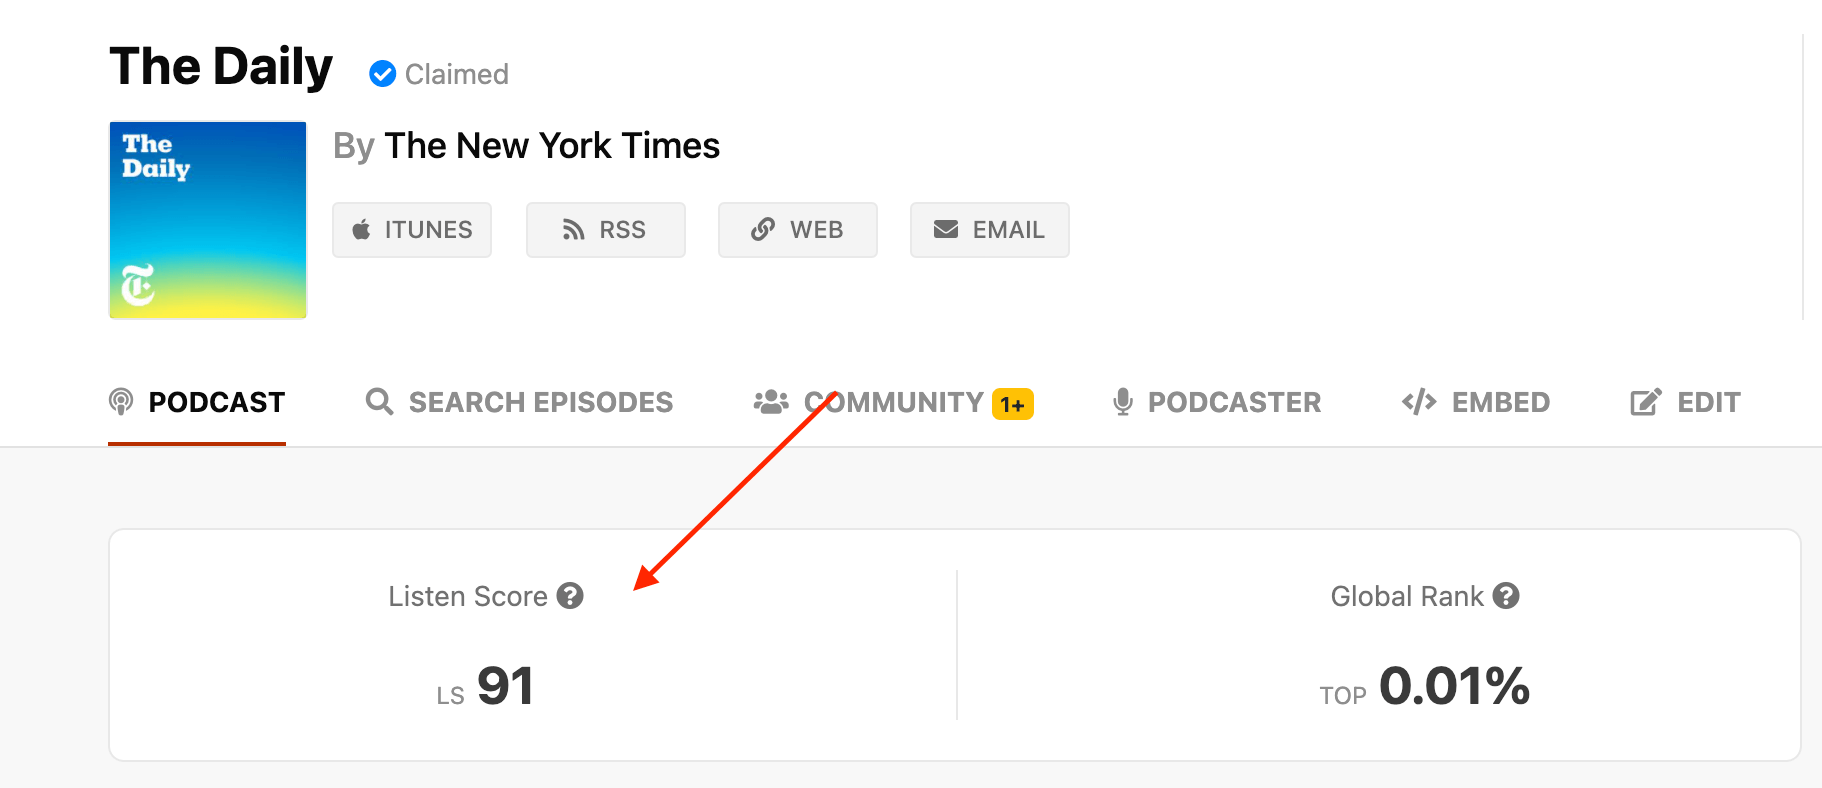Click the blue Claimed verified checkmark
The width and height of the screenshot is (1822, 788).
pos(382,74)
